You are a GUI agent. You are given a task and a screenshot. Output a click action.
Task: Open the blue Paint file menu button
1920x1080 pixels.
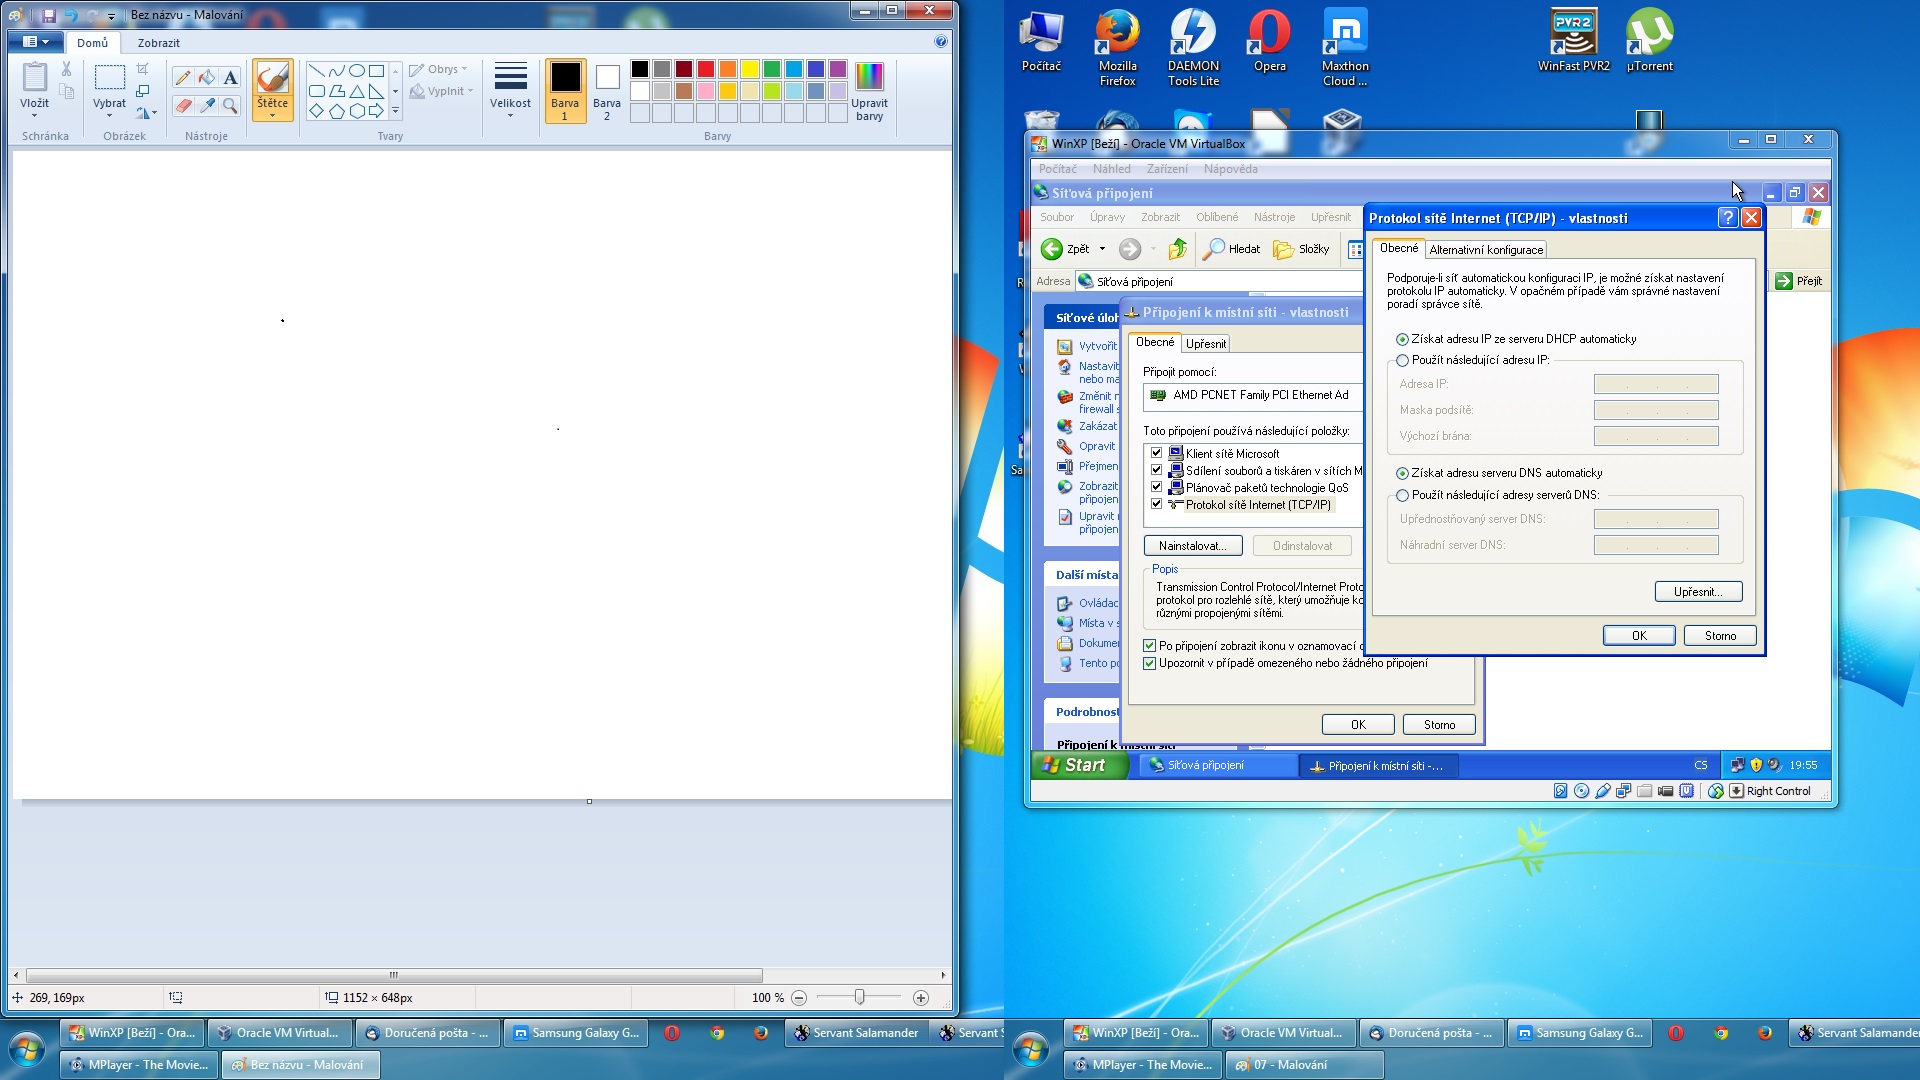(x=36, y=42)
